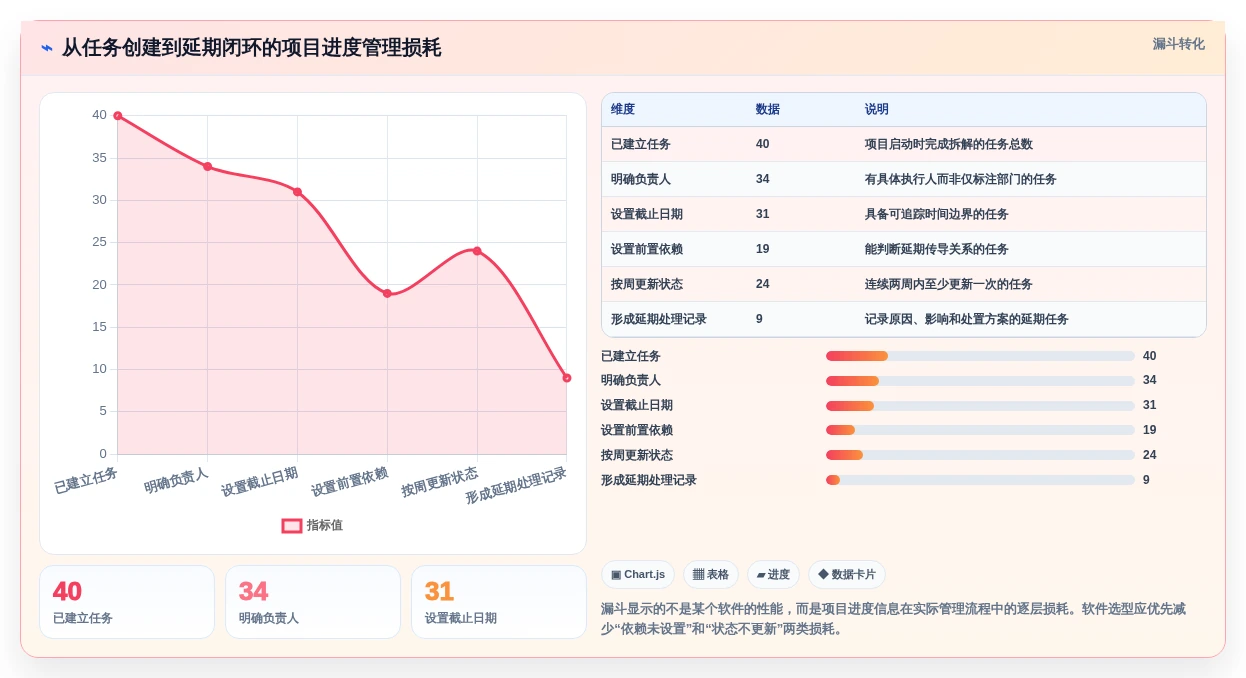The image size is (1246, 678).
Task: Click the x-axis label 设置前置依赖
Action: [349, 482]
